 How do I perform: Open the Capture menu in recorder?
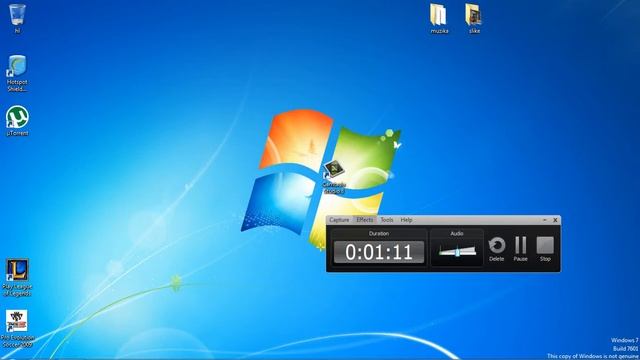point(339,220)
